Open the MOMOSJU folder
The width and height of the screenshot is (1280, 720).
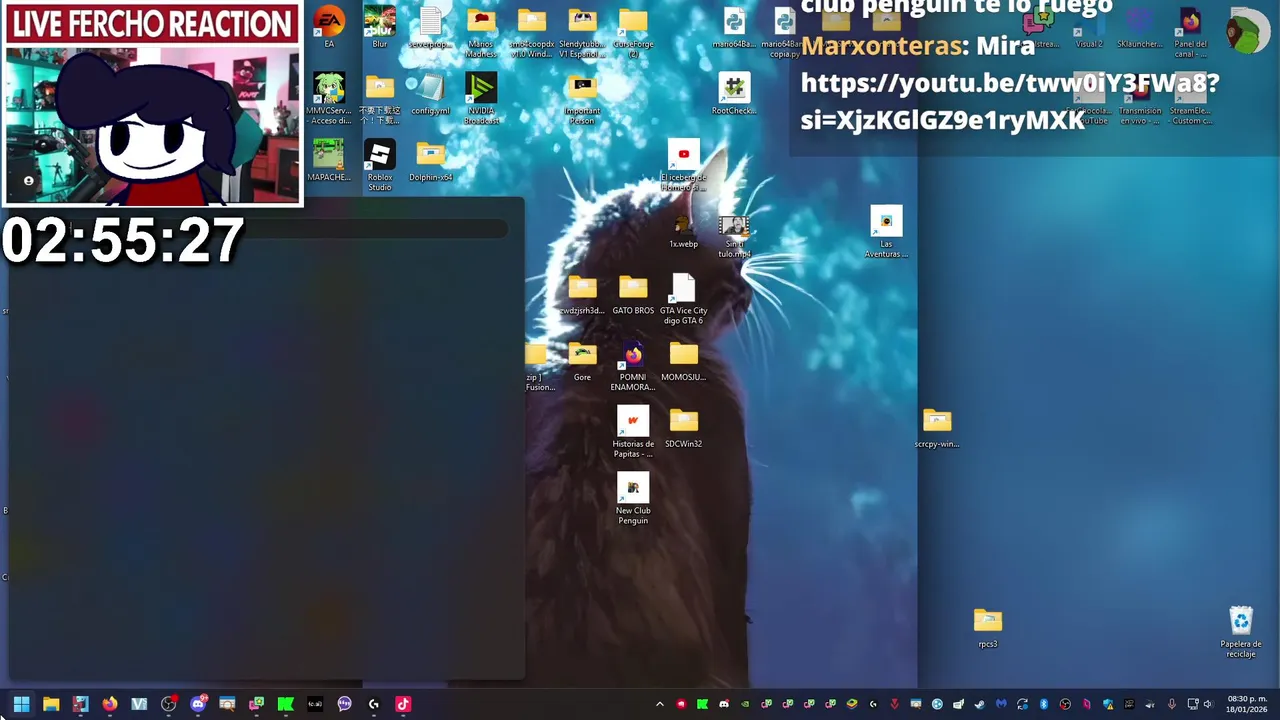click(684, 360)
